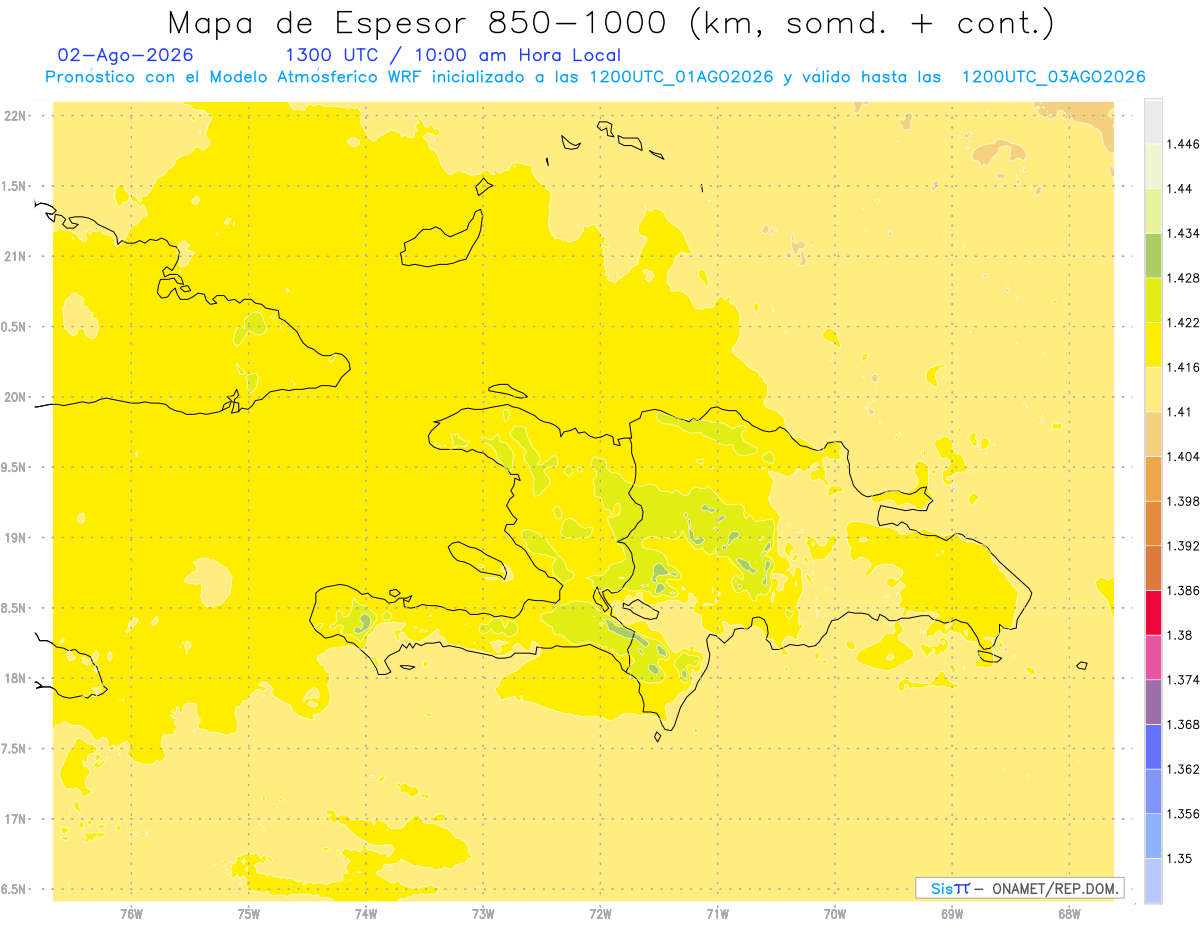The height and width of the screenshot is (927, 1200).
Task: Select the forecast date '02-Ago-2026'
Action: [126, 55]
